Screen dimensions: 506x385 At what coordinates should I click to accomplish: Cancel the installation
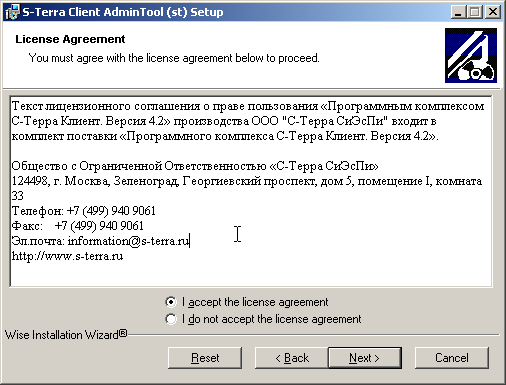pyautogui.click(x=452, y=358)
